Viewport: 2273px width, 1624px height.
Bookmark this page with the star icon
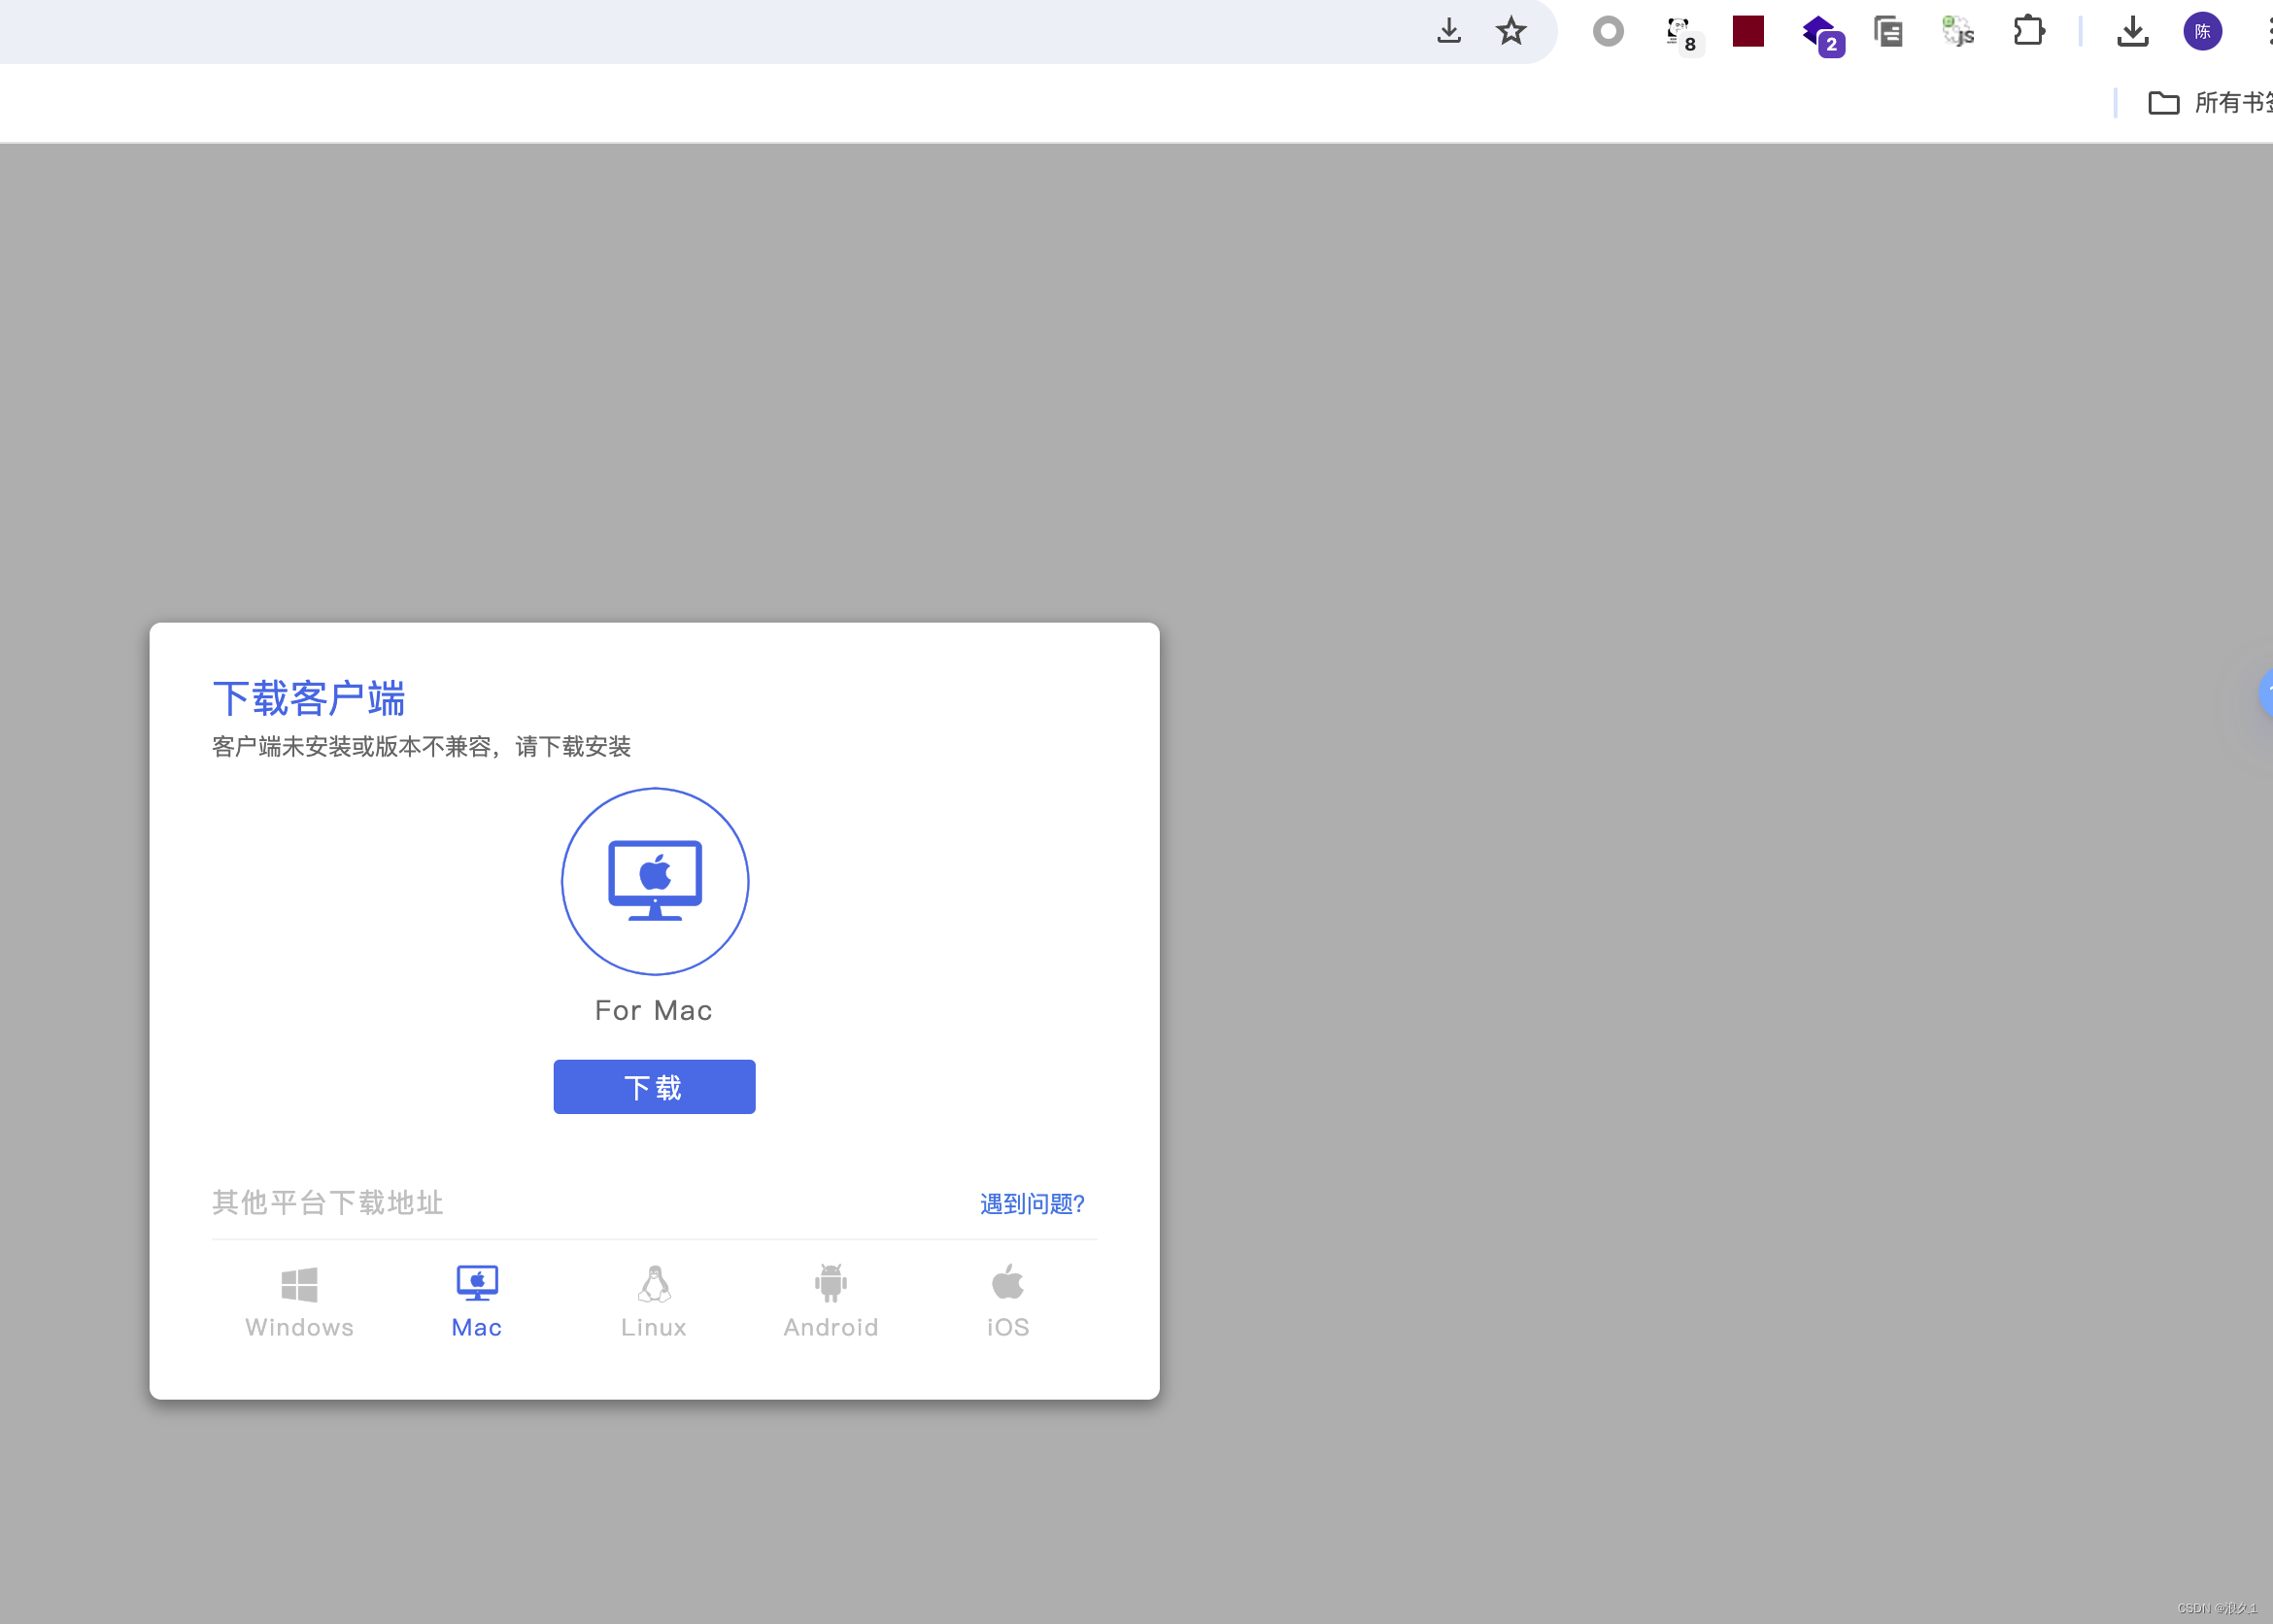point(1511,31)
